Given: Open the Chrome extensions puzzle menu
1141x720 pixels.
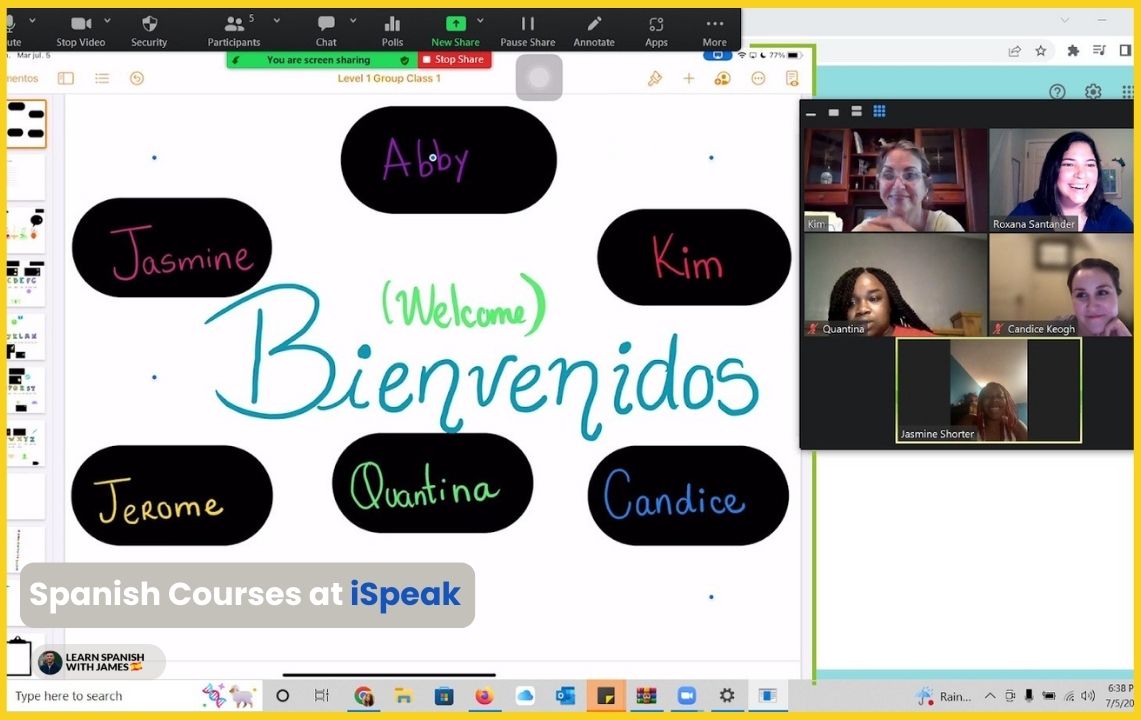Looking at the screenshot, I should tap(1073, 51).
